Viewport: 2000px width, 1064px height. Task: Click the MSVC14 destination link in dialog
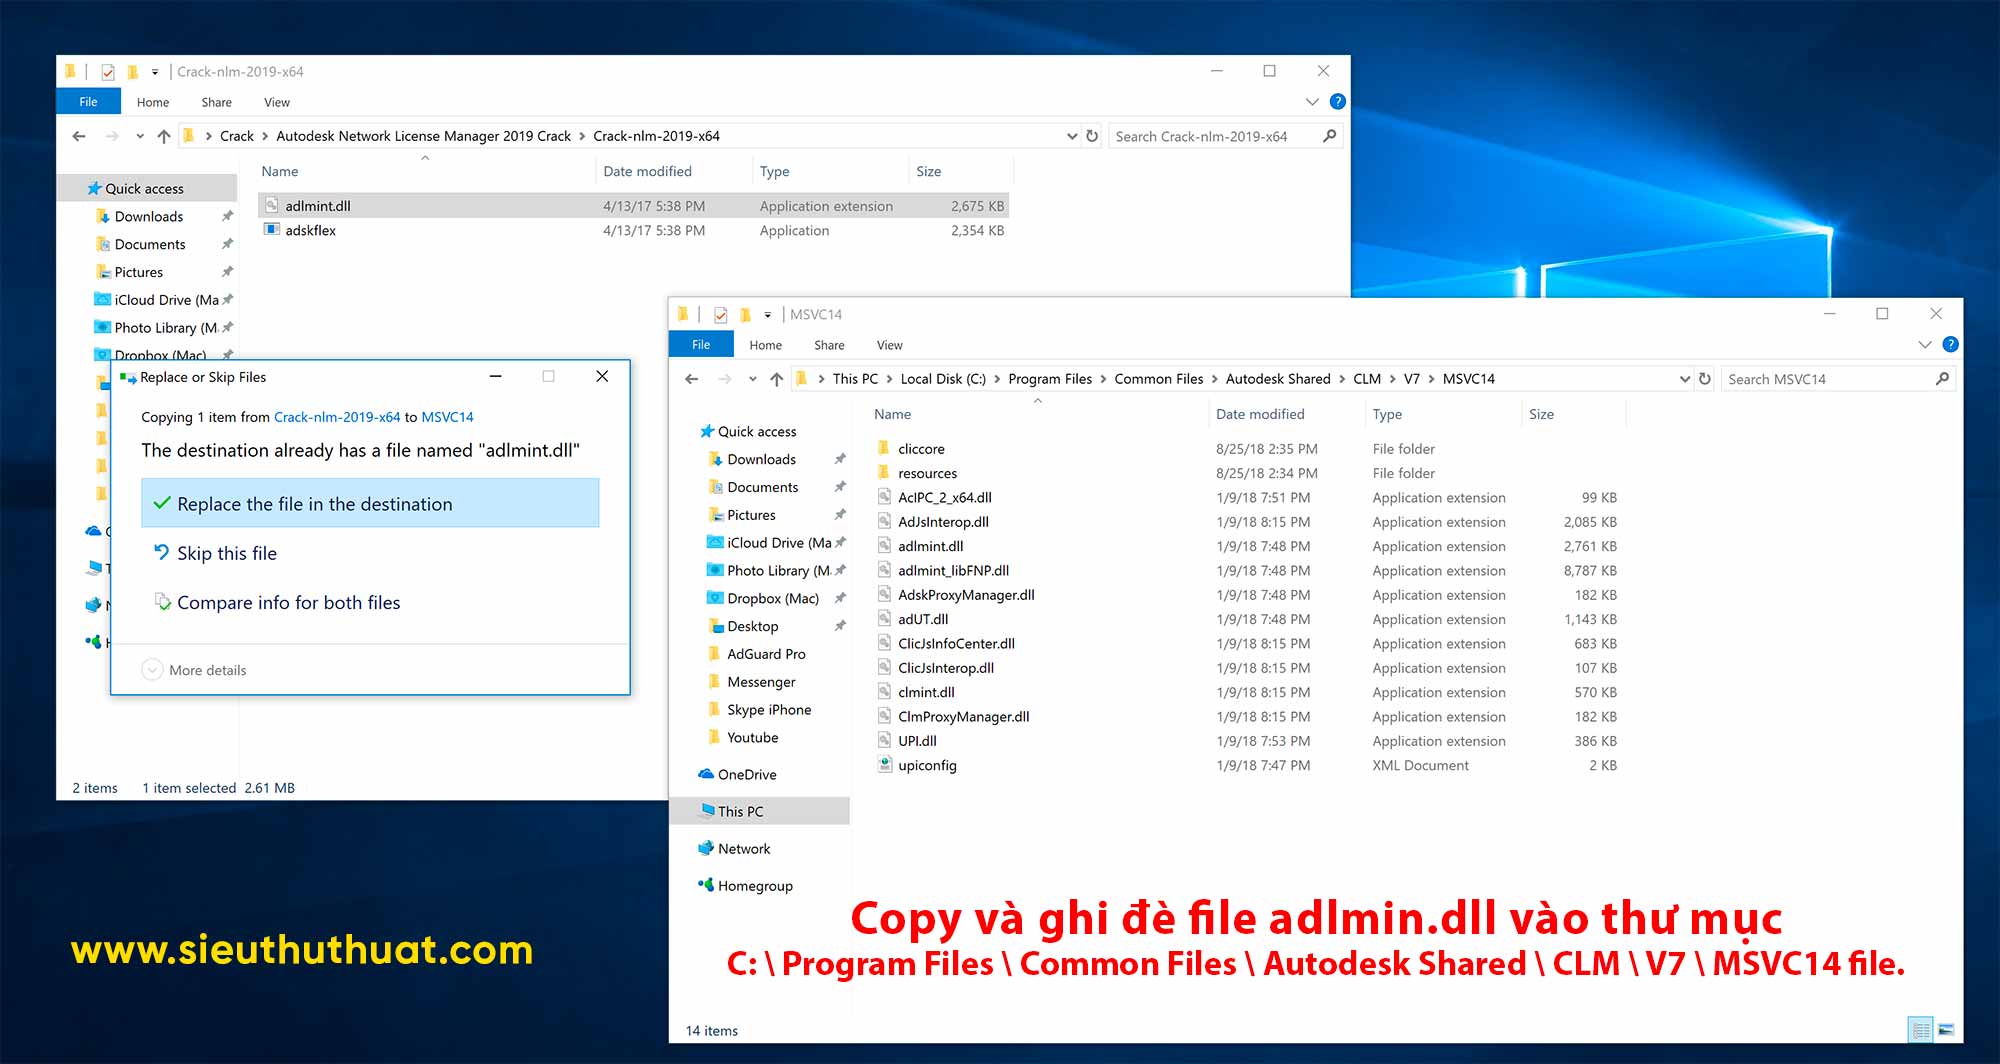[447, 417]
